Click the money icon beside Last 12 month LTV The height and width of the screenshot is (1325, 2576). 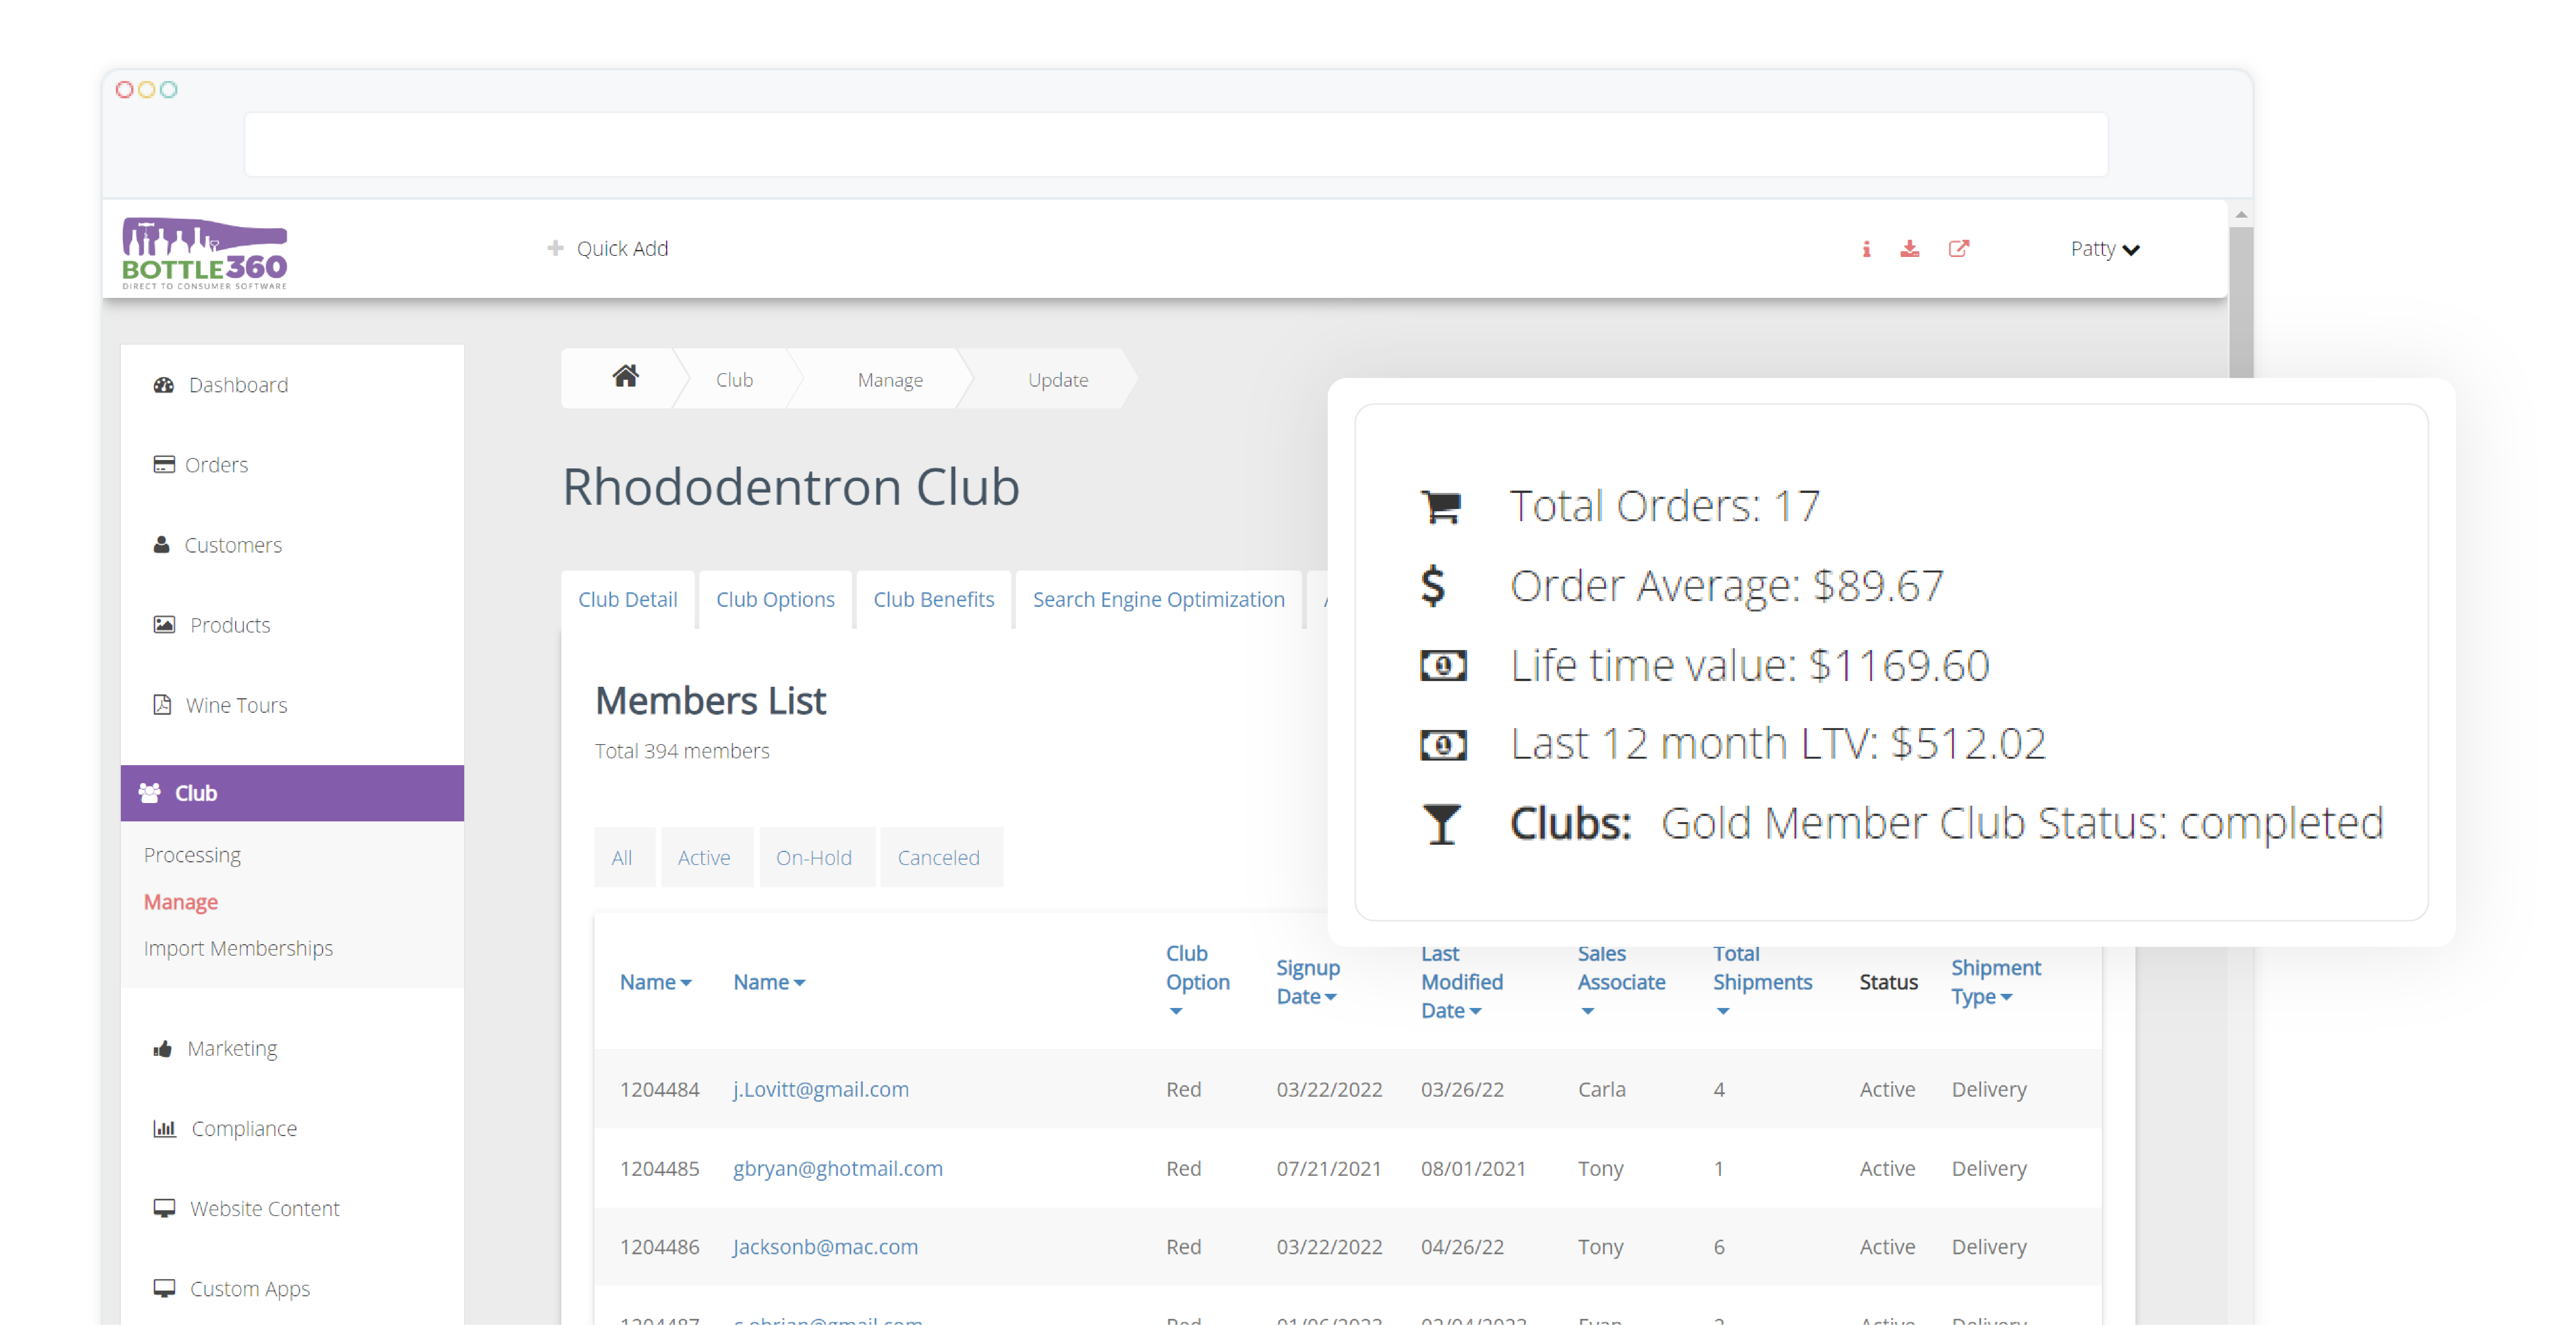coord(1443,744)
